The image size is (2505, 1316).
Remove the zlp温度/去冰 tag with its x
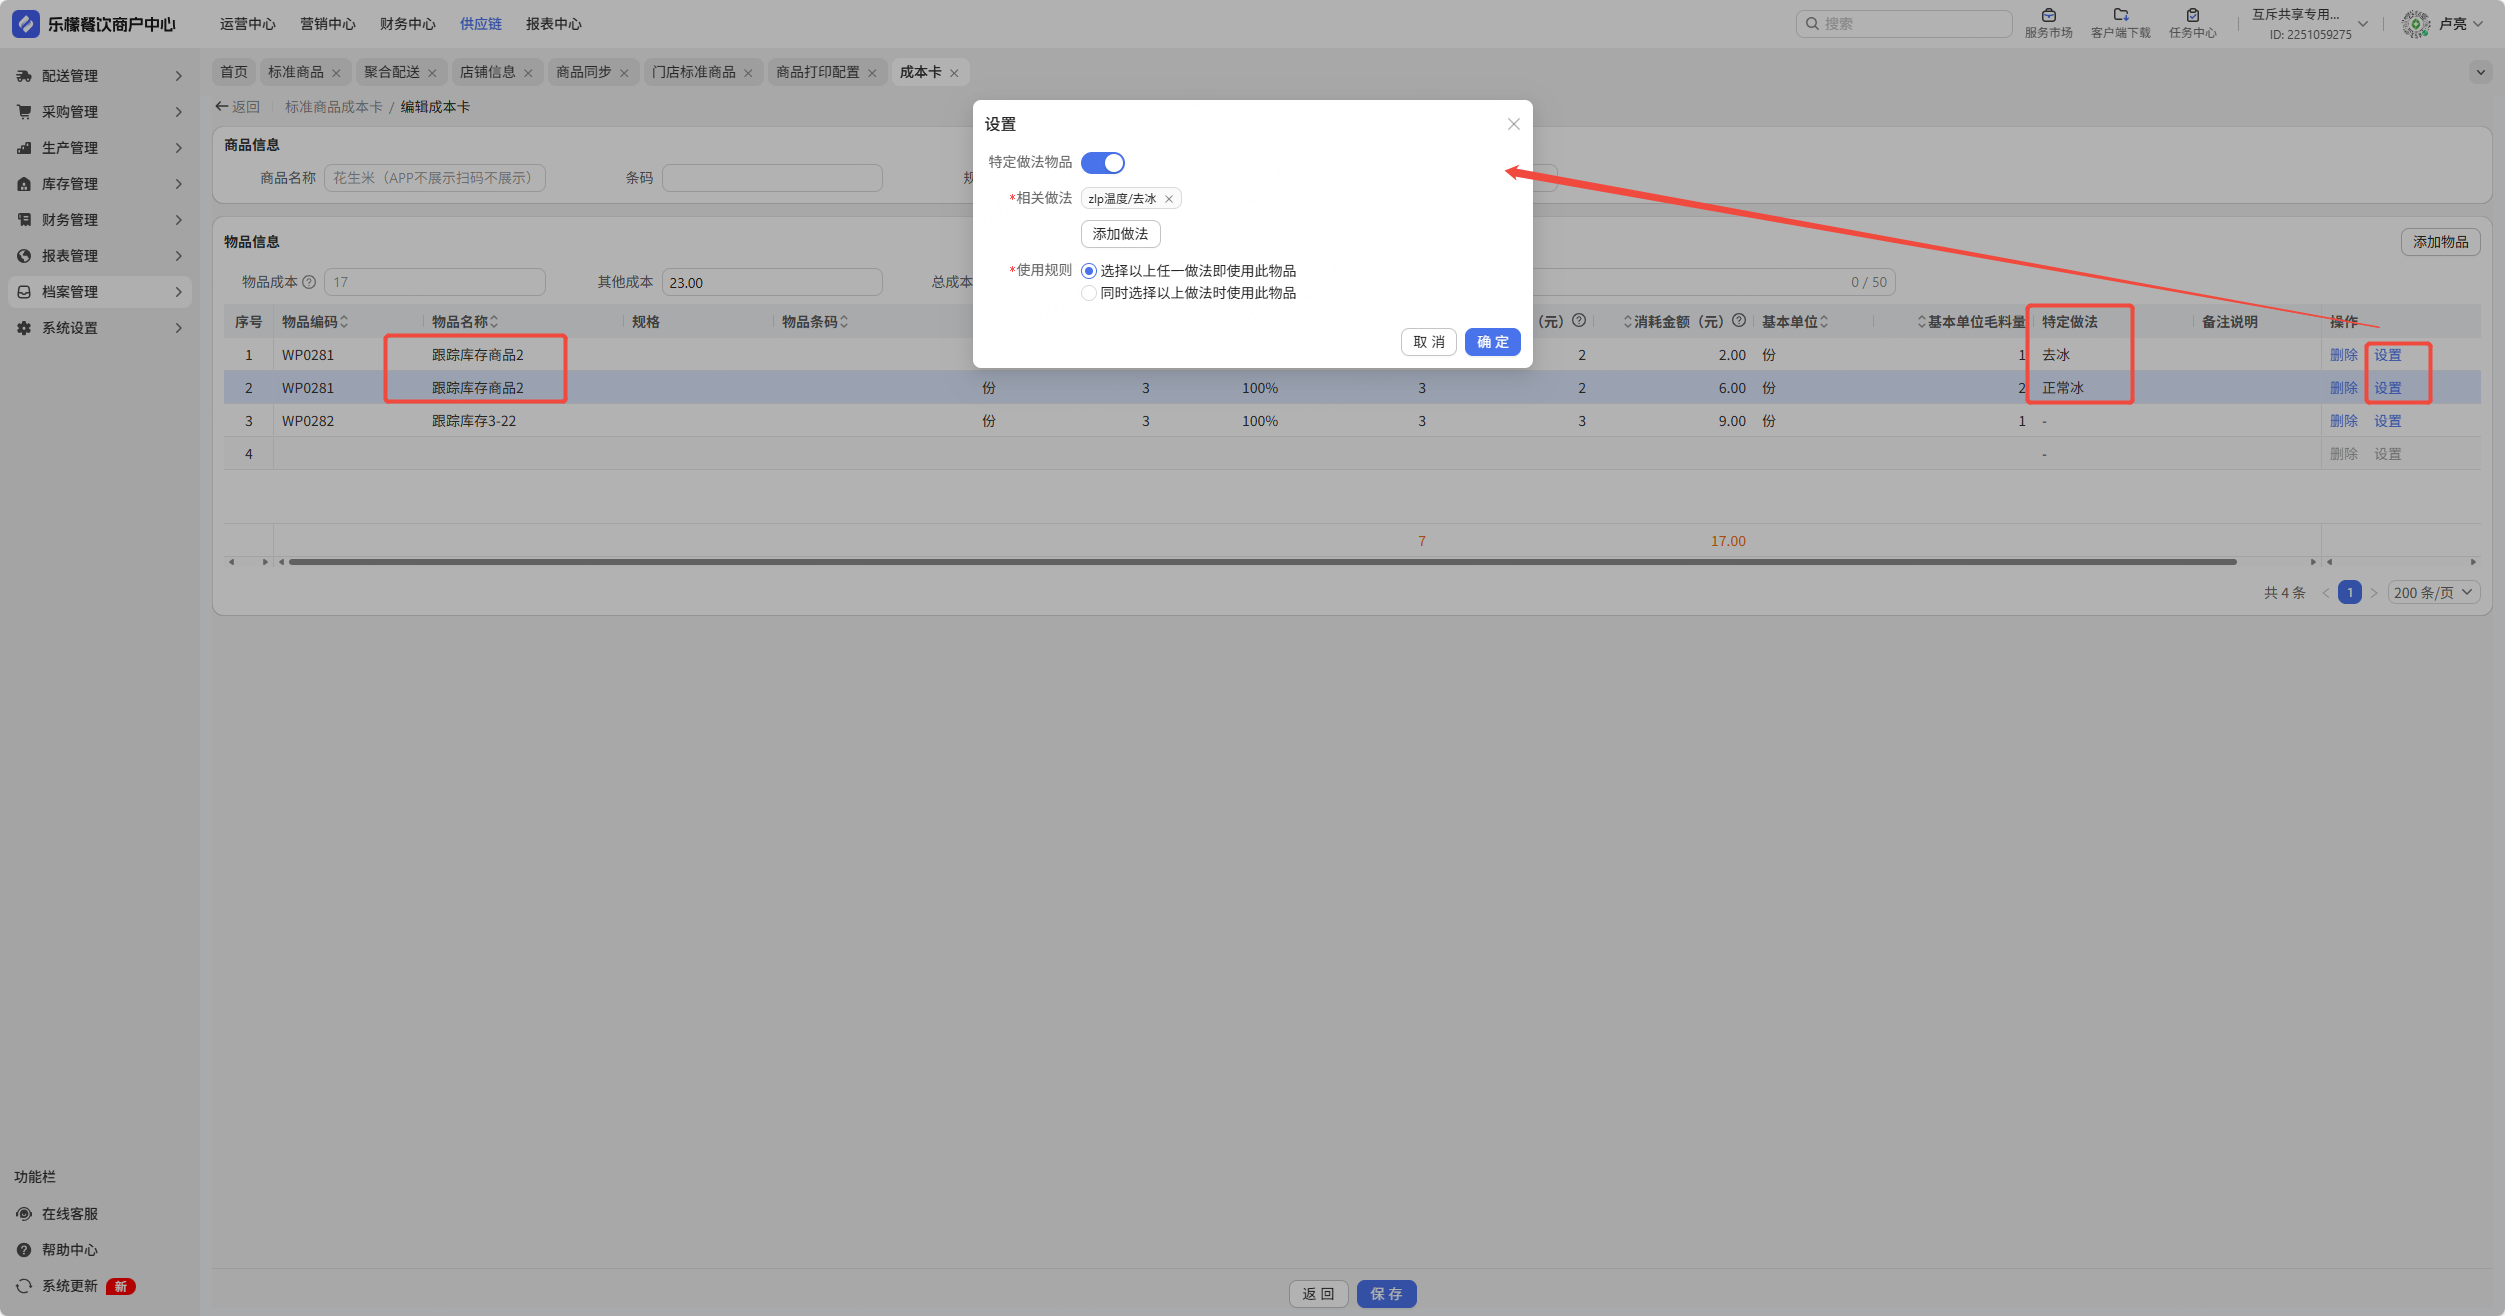pos(1168,199)
